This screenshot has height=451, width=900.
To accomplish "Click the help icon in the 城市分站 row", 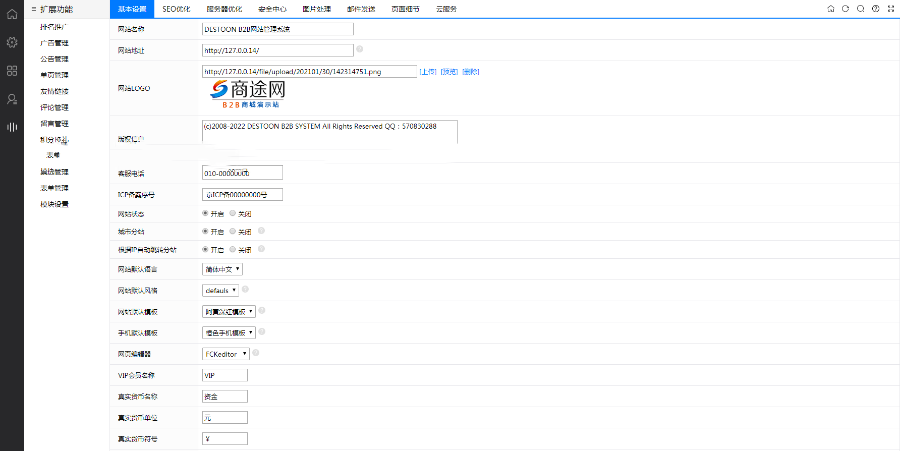I will tap(261, 231).
